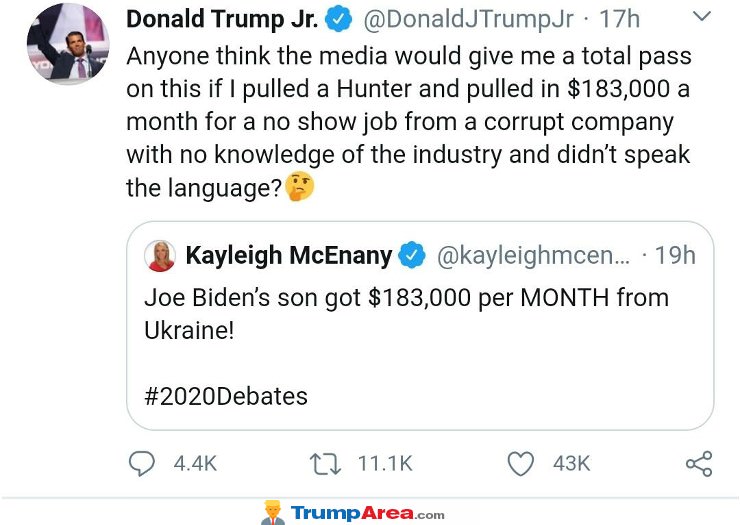Click the reply speech bubble icon
The width and height of the screenshot is (740, 525).
click(145, 463)
